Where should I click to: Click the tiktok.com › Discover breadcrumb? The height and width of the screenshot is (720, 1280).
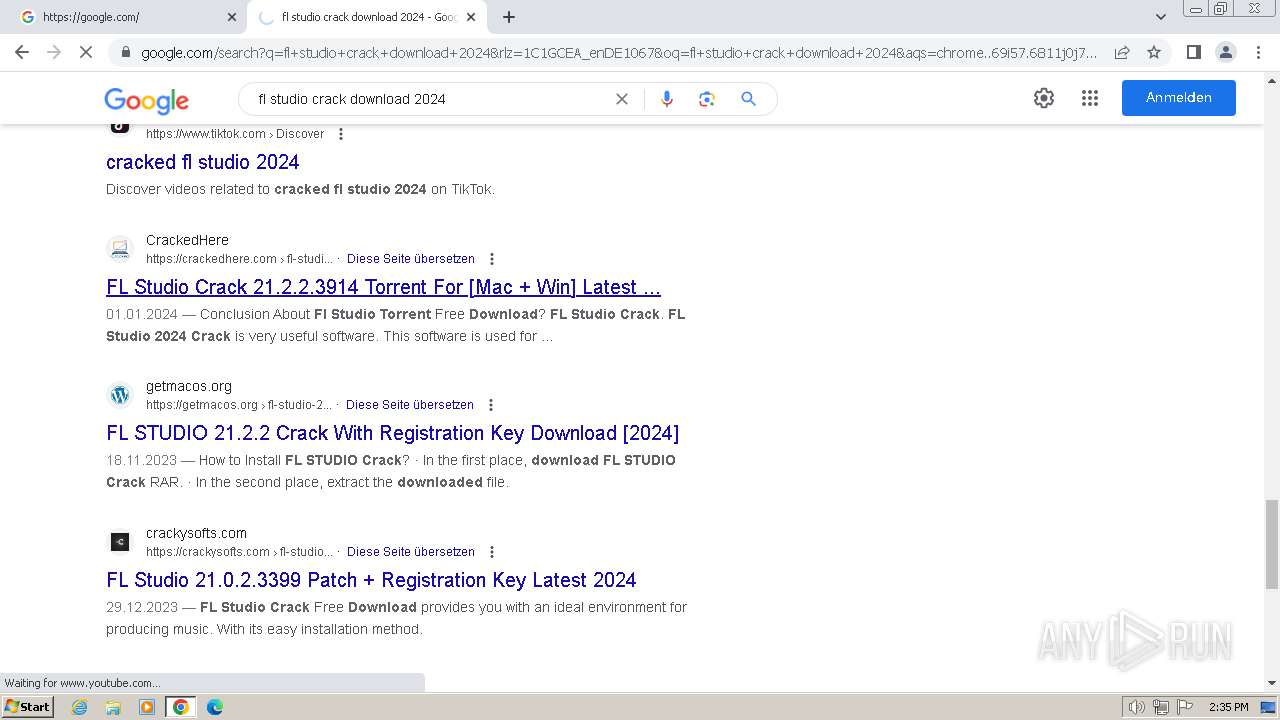pyautogui.click(x=235, y=134)
